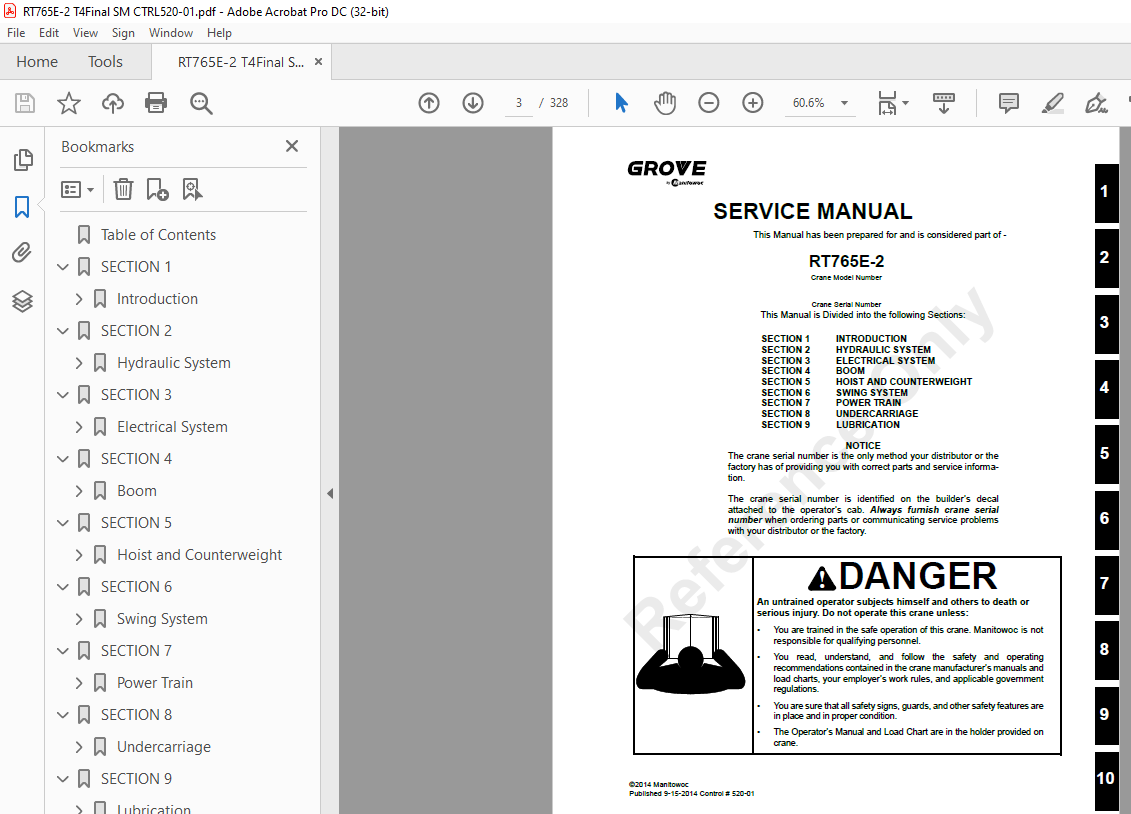This screenshot has height=814, width=1131.
Task: Open fit page options dropdown arrow
Action: coord(906,103)
